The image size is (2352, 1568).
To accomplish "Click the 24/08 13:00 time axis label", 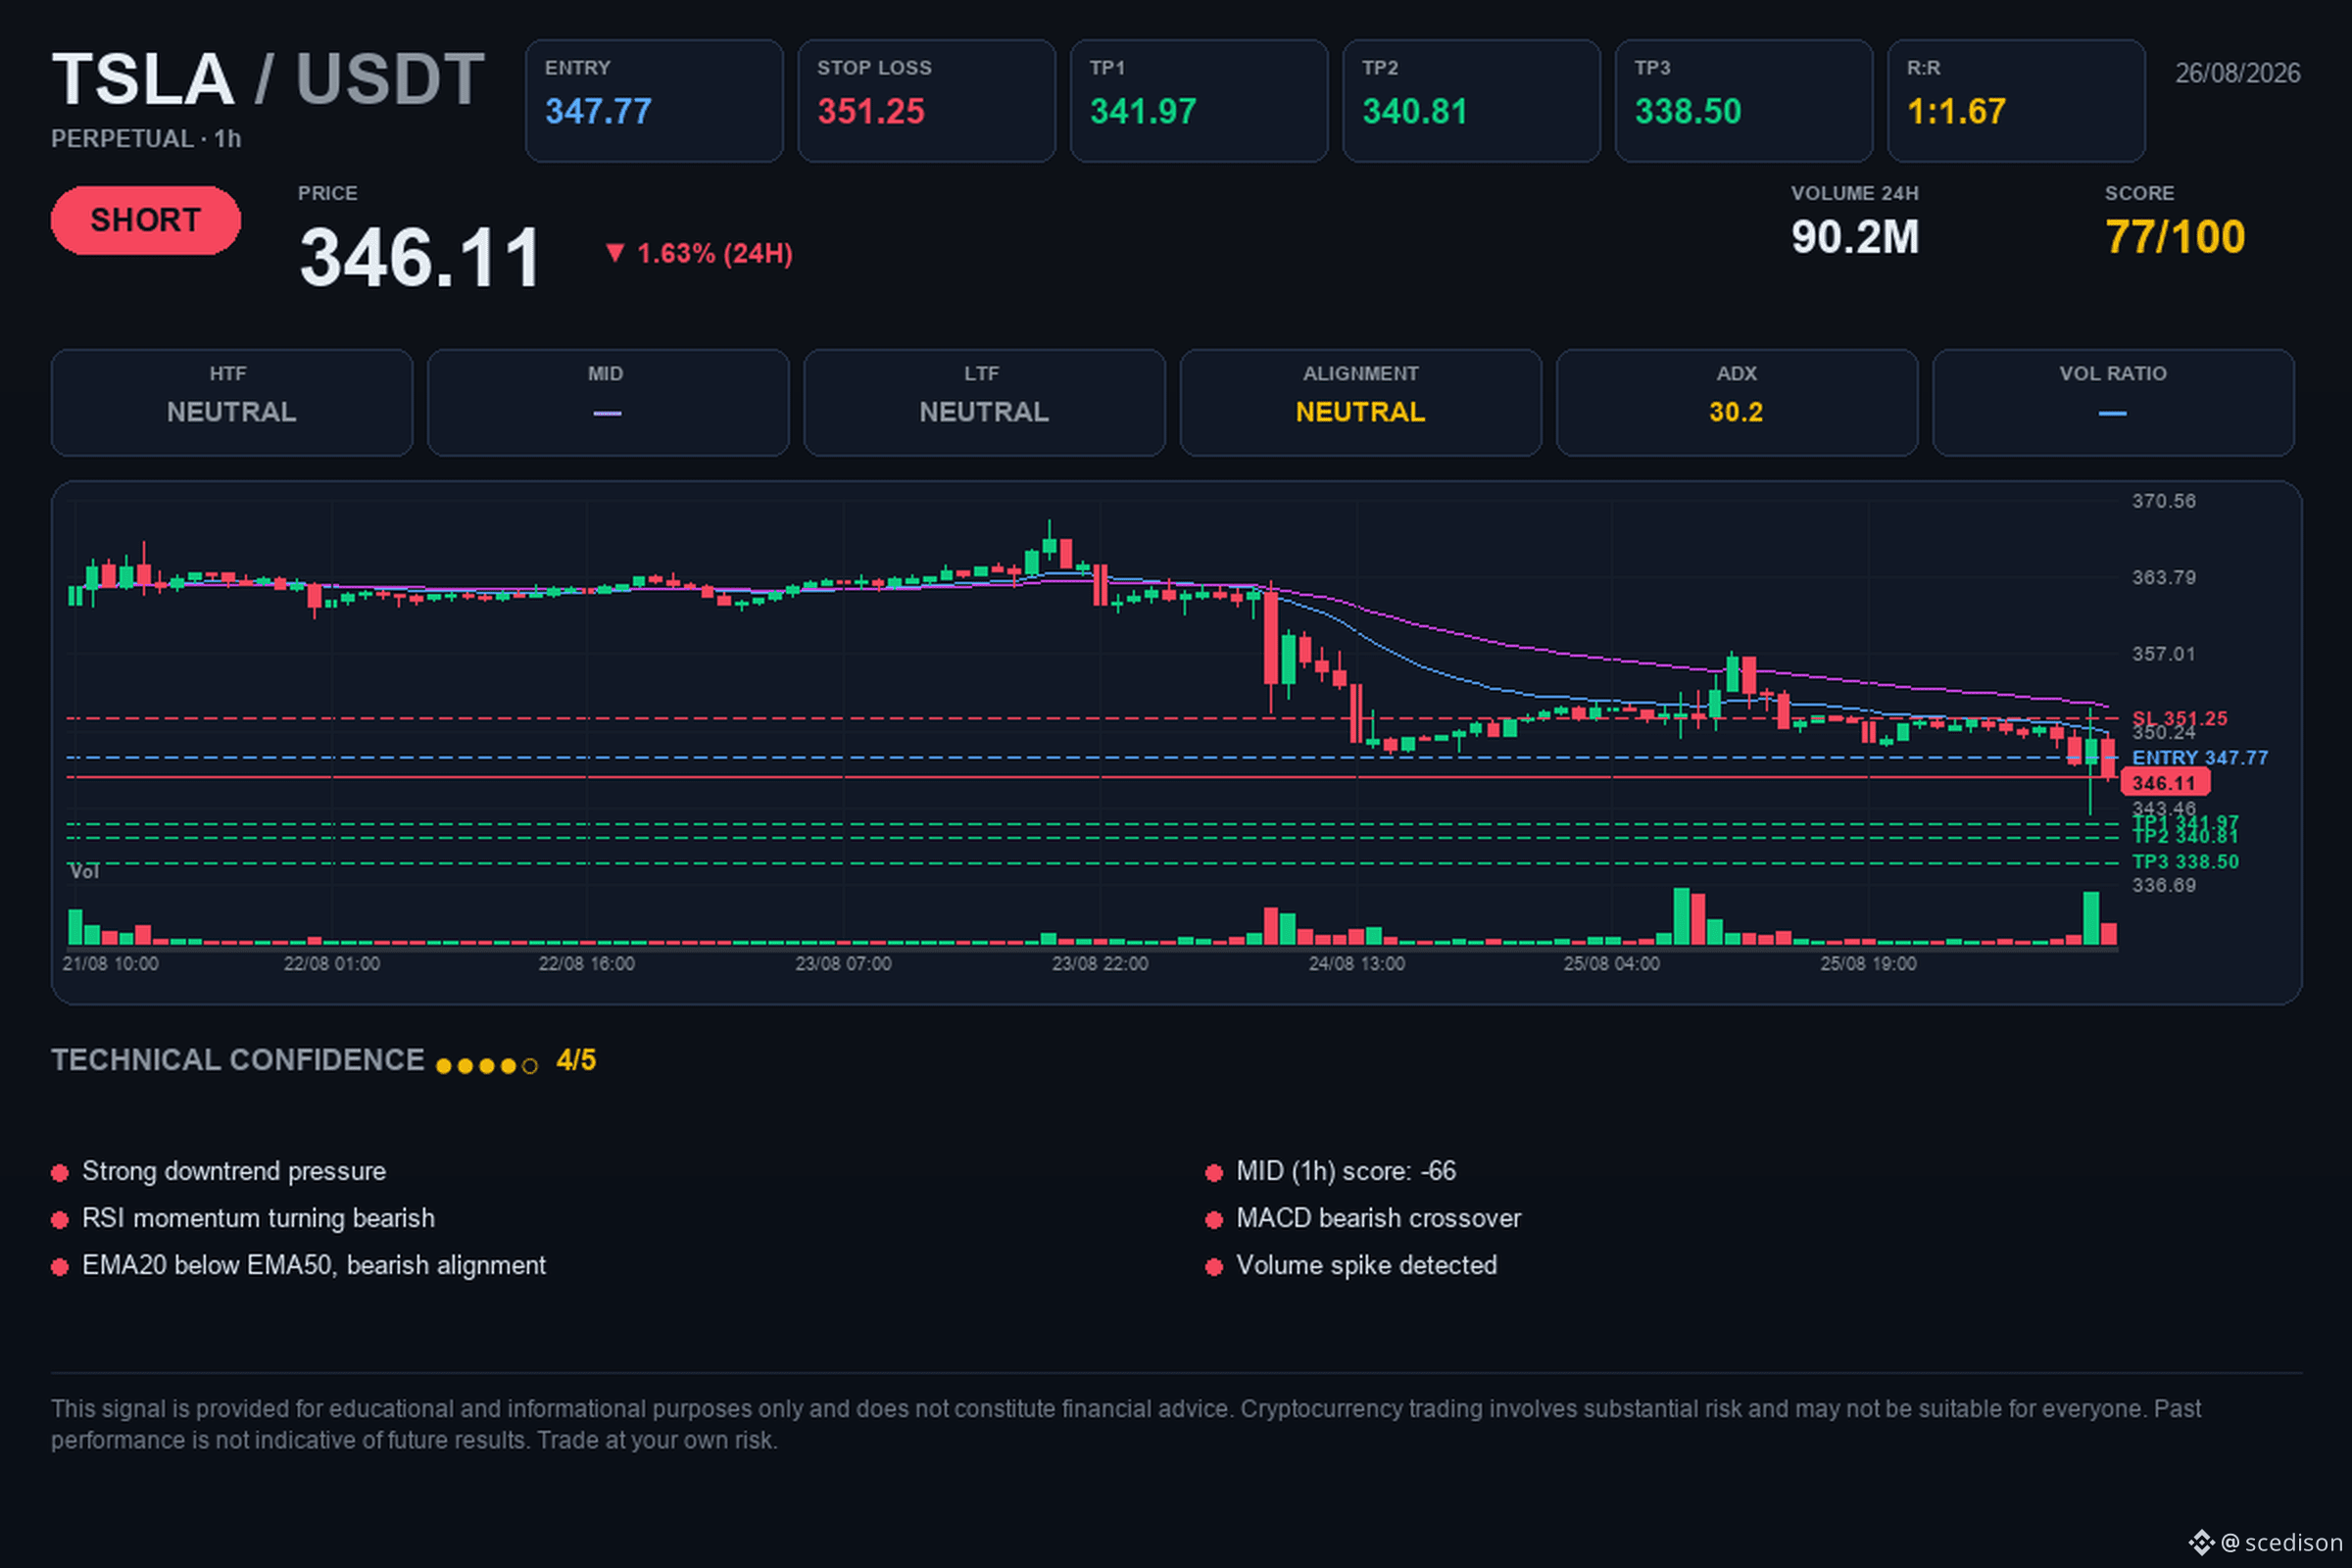I will click(1357, 964).
